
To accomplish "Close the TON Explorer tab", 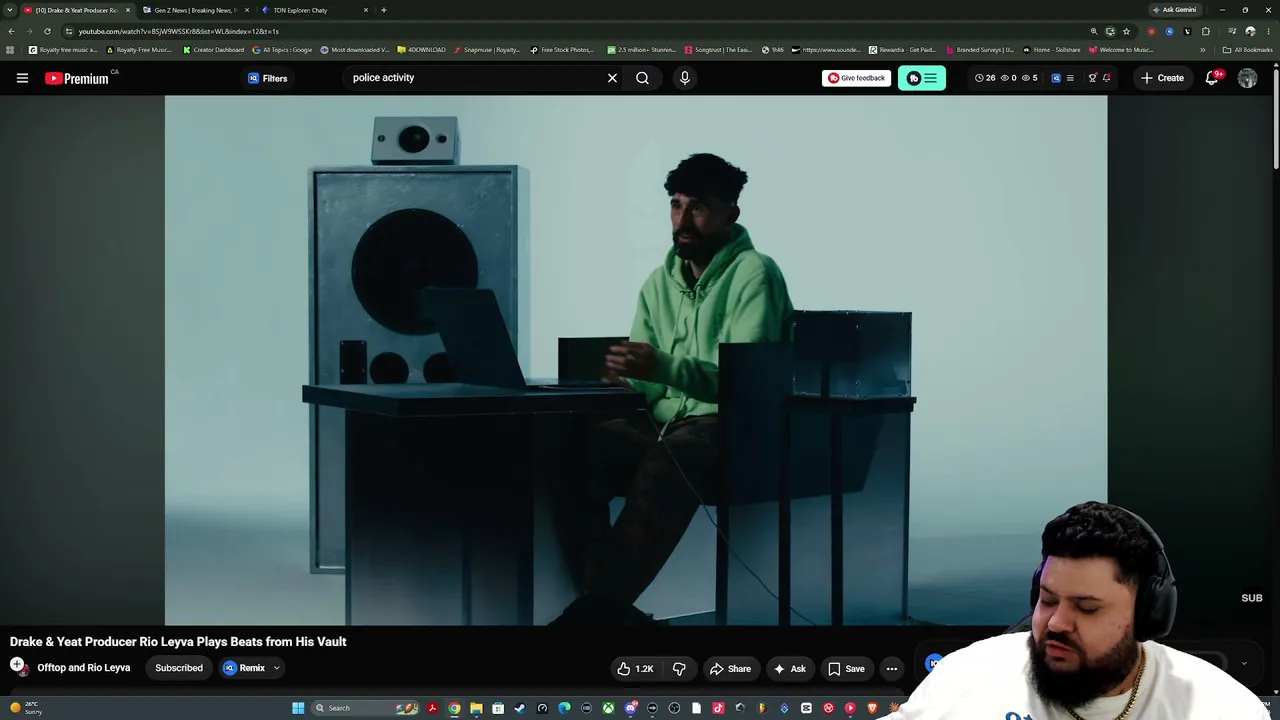I will (366, 10).
